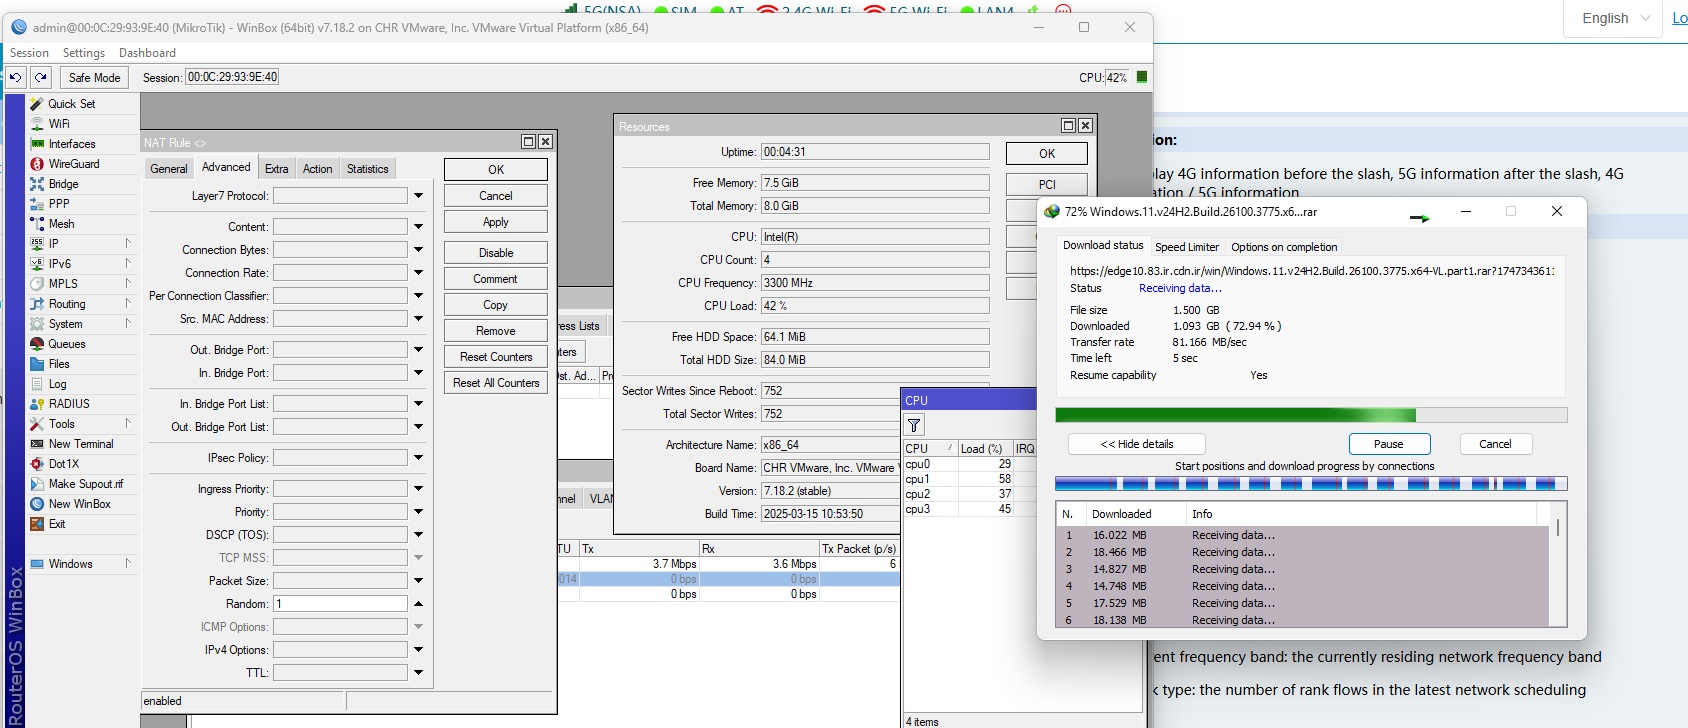The width and height of the screenshot is (1688, 728).
Task: Open the Settings menu
Action: point(84,53)
